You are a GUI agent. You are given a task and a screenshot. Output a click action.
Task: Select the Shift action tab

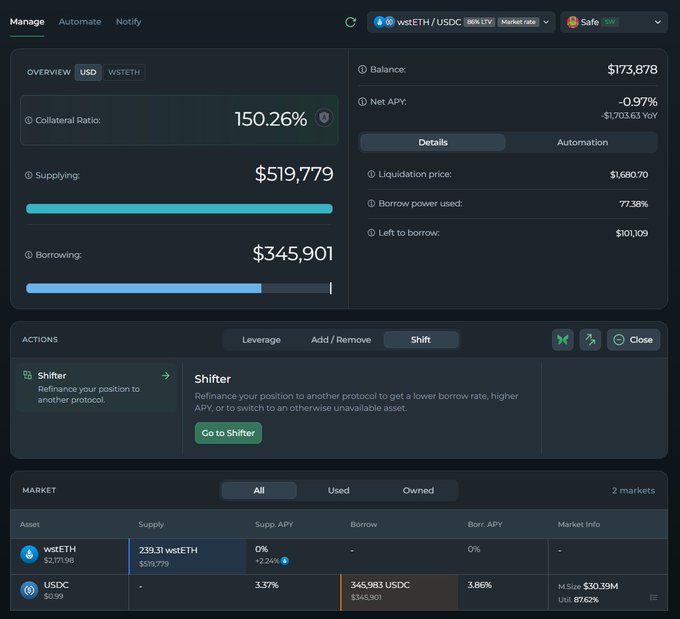tap(421, 340)
